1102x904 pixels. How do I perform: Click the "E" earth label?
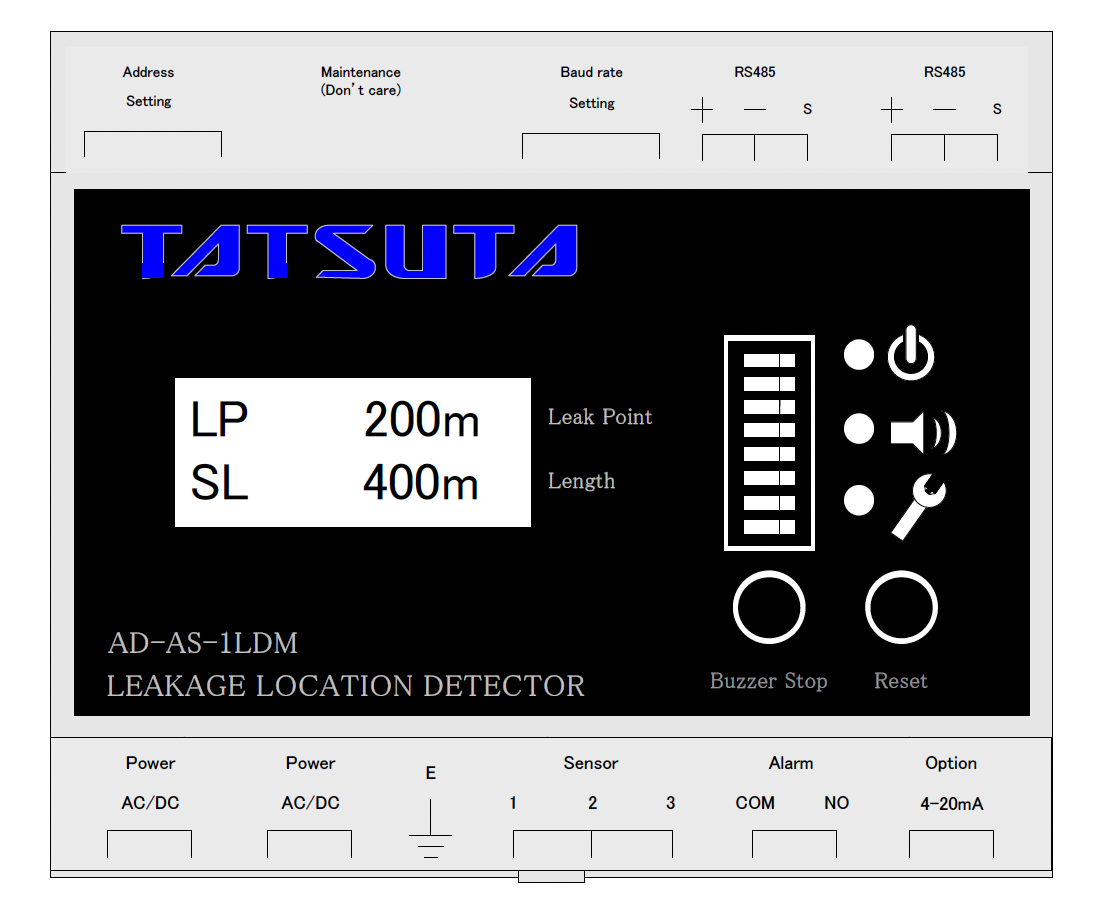click(431, 773)
